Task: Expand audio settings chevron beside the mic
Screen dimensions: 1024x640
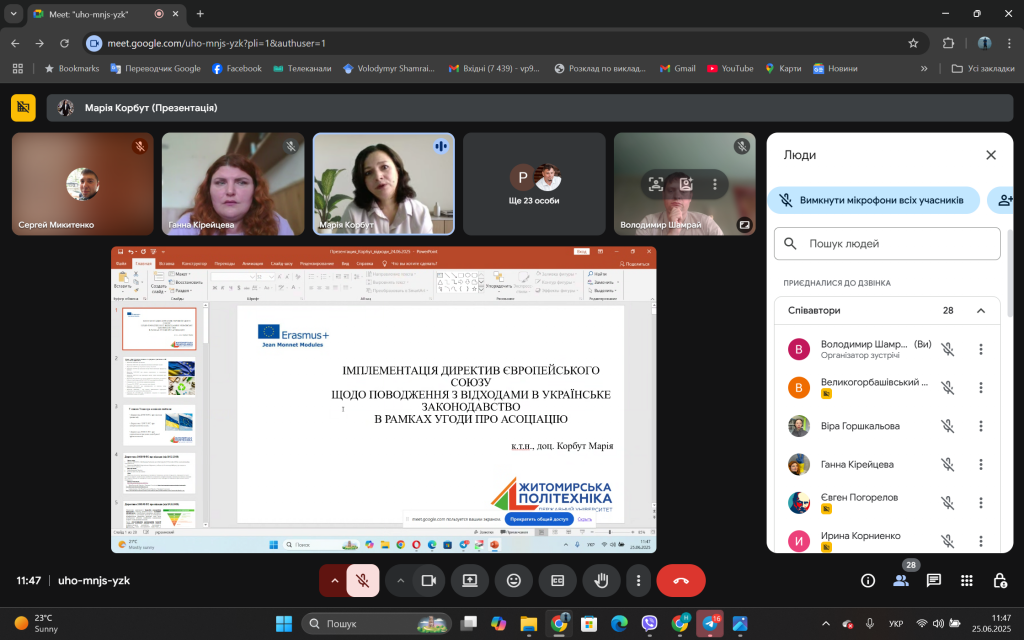Action: [x=334, y=581]
